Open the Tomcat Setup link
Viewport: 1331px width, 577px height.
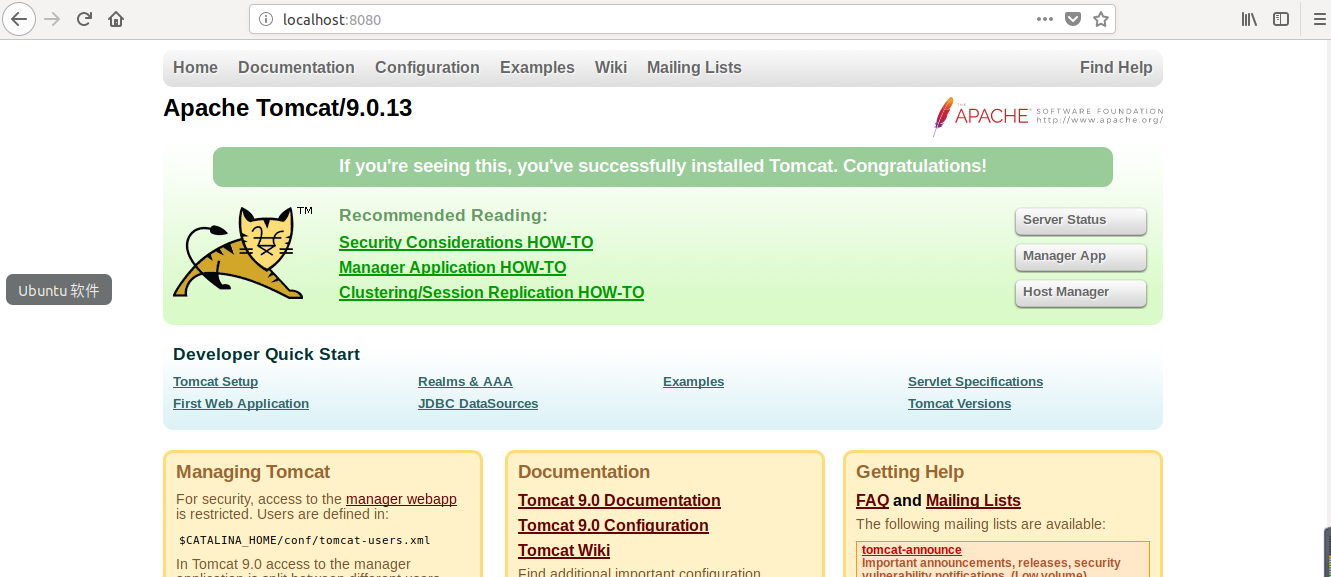point(215,382)
